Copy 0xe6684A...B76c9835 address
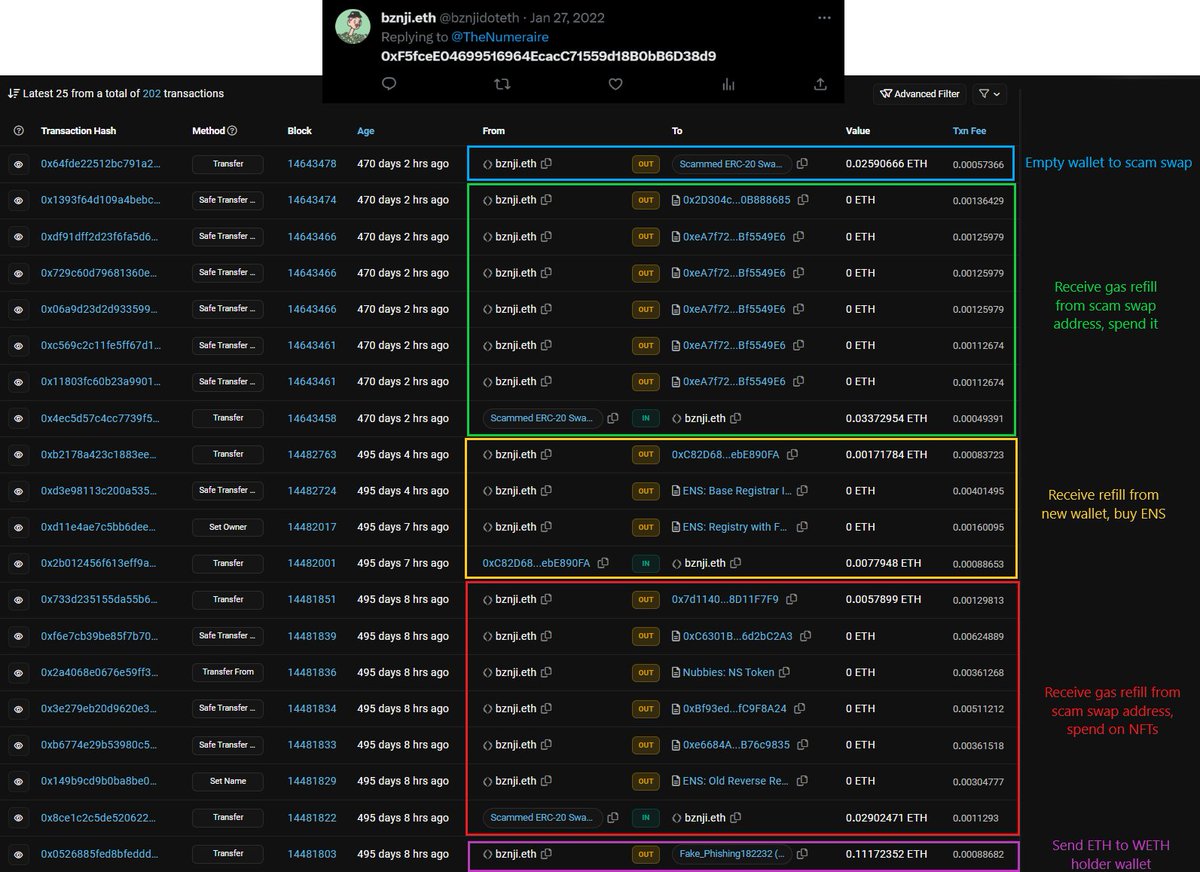1200x872 pixels. tap(802, 744)
